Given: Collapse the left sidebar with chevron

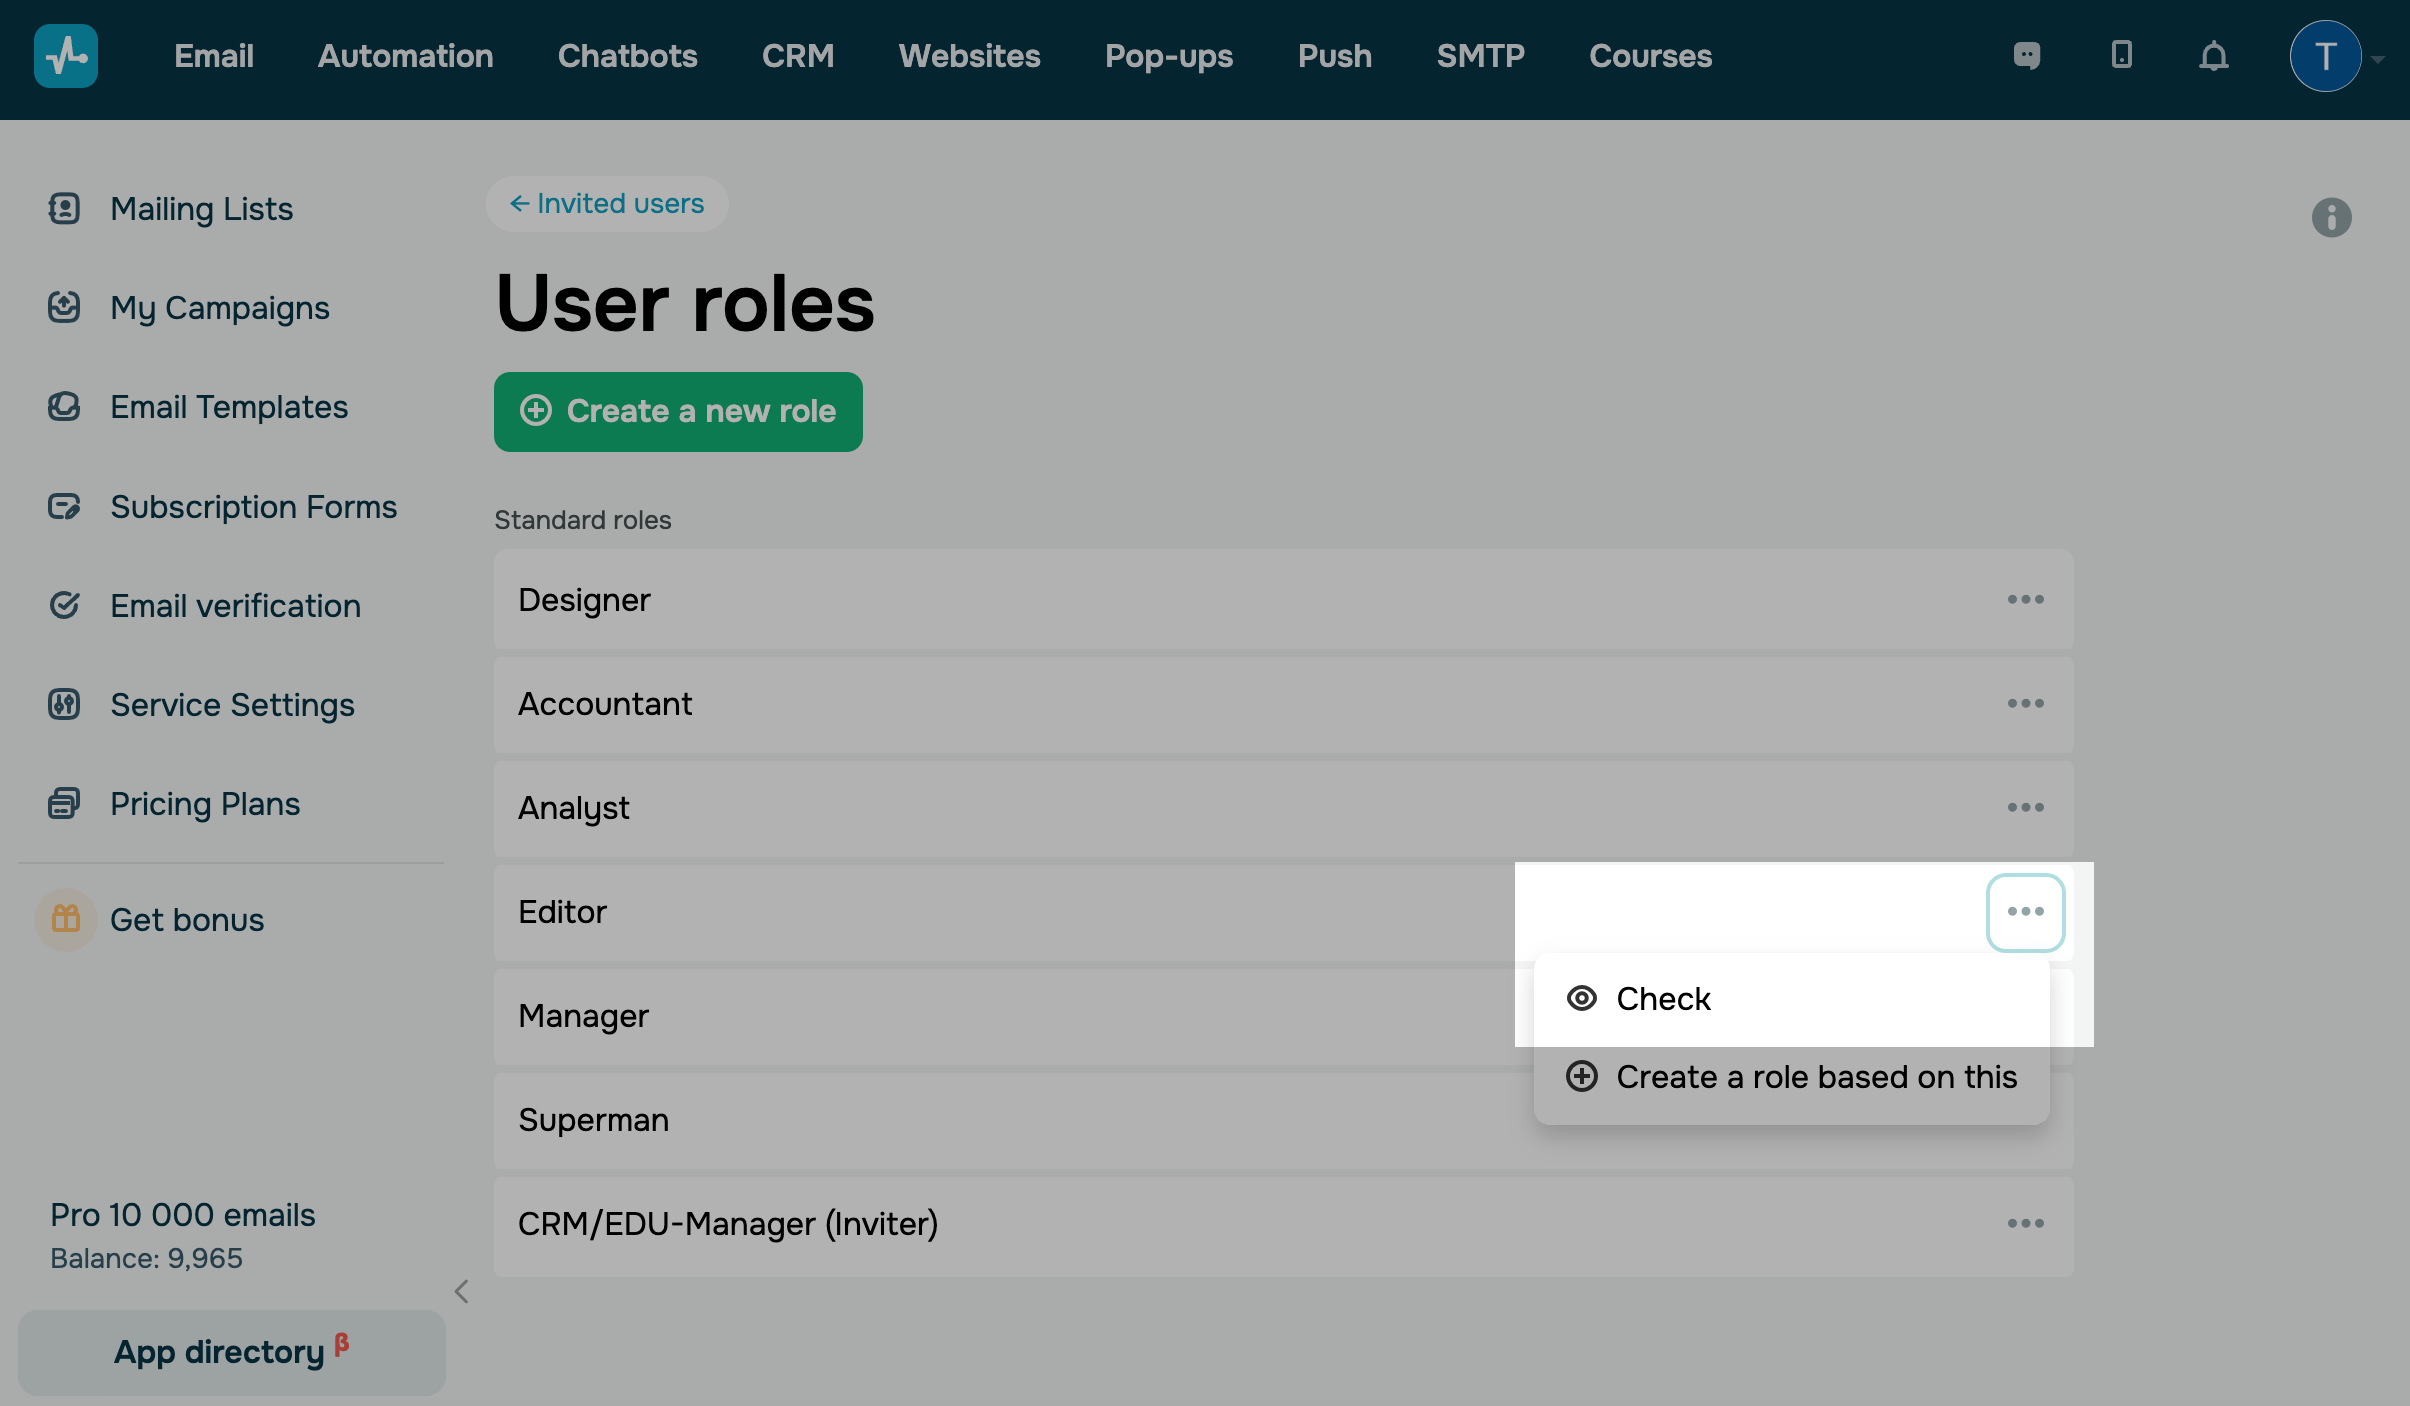Looking at the screenshot, I should pyautogui.click(x=461, y=1292).
